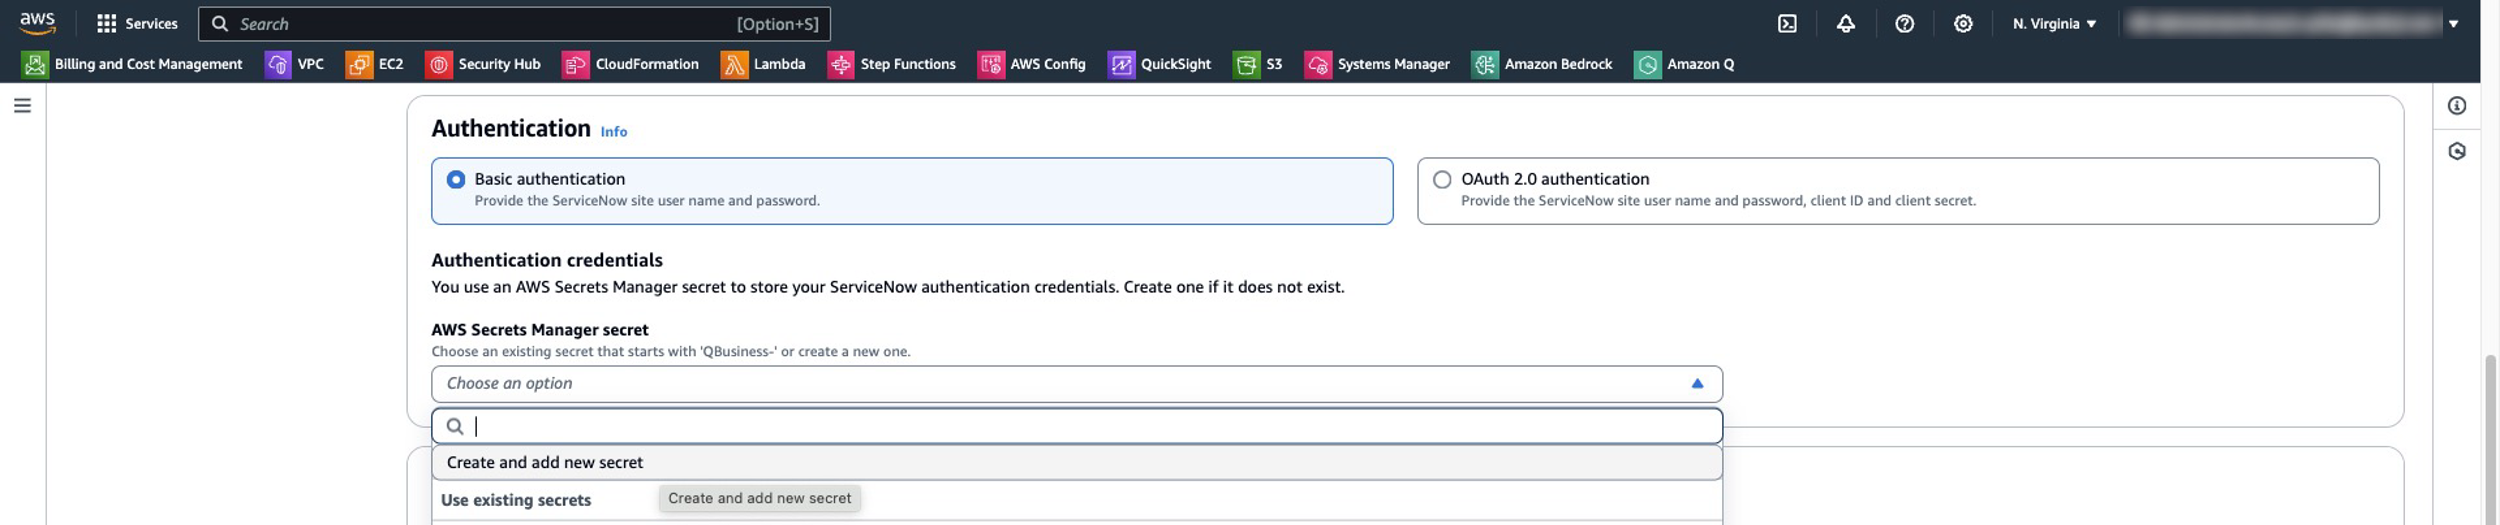2500x525 pixels.
Task: Open the Amazon Bedrock shortcut
Action: pos(1542,64)
